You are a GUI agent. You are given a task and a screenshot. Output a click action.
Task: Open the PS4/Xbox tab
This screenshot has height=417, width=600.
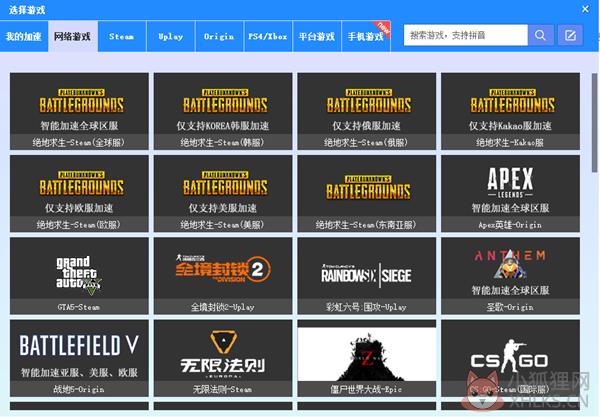pos(268,36)
